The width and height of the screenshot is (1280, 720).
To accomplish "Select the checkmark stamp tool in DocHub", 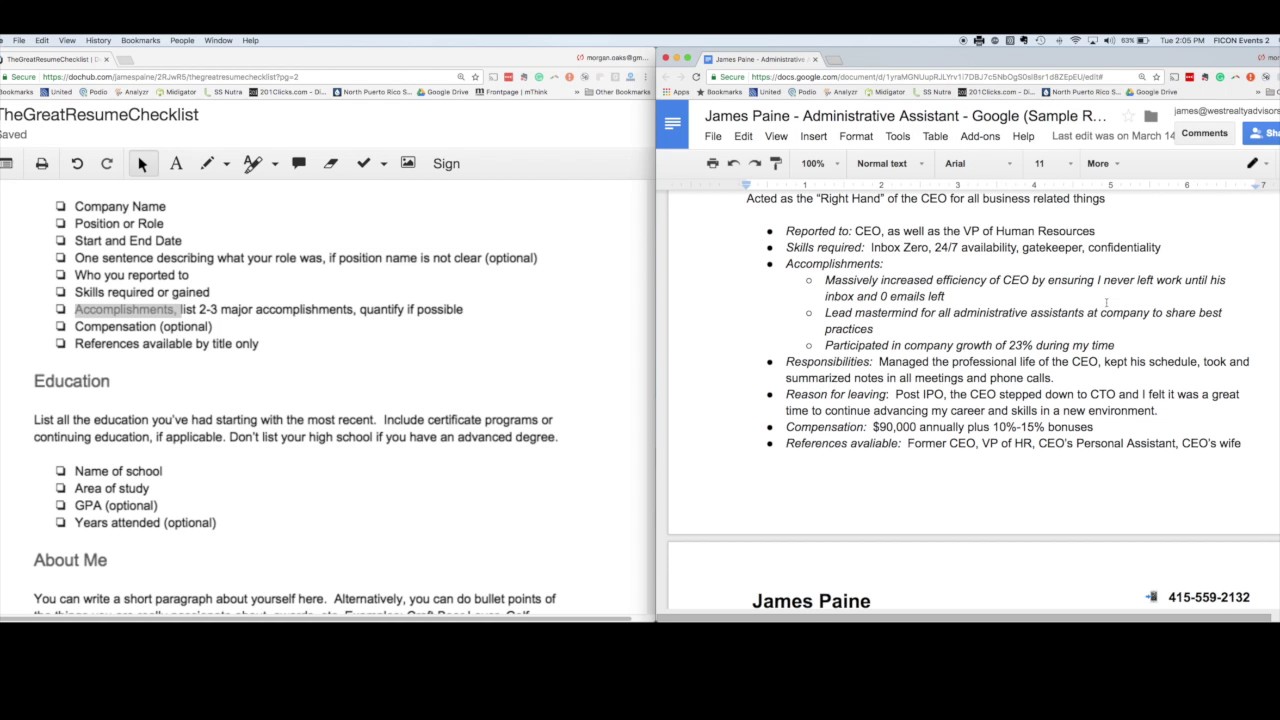I will [x=363, y=164].
